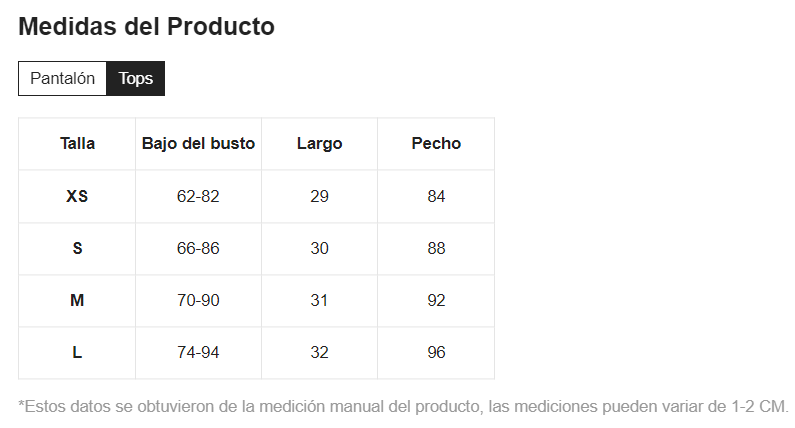Click the Largo column header
Viewport: 795px width, 428px height.
[319, 143]
